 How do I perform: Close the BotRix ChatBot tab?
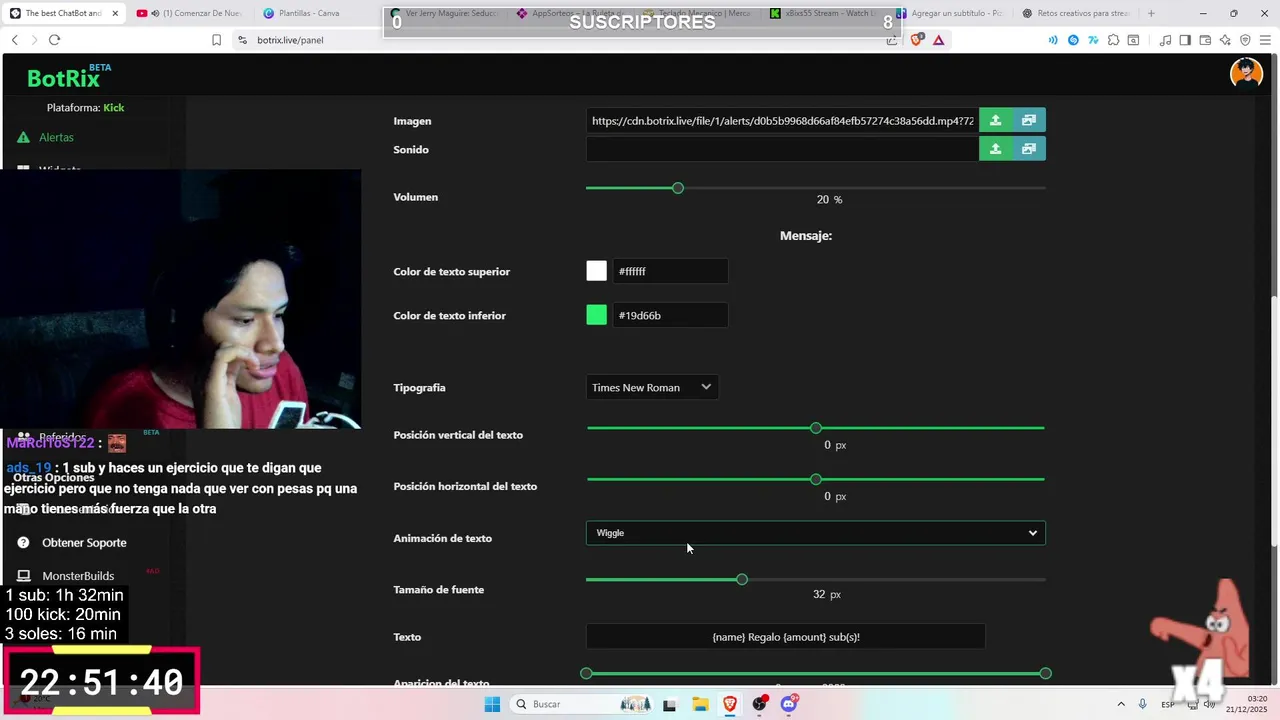[x=115, y=13]
